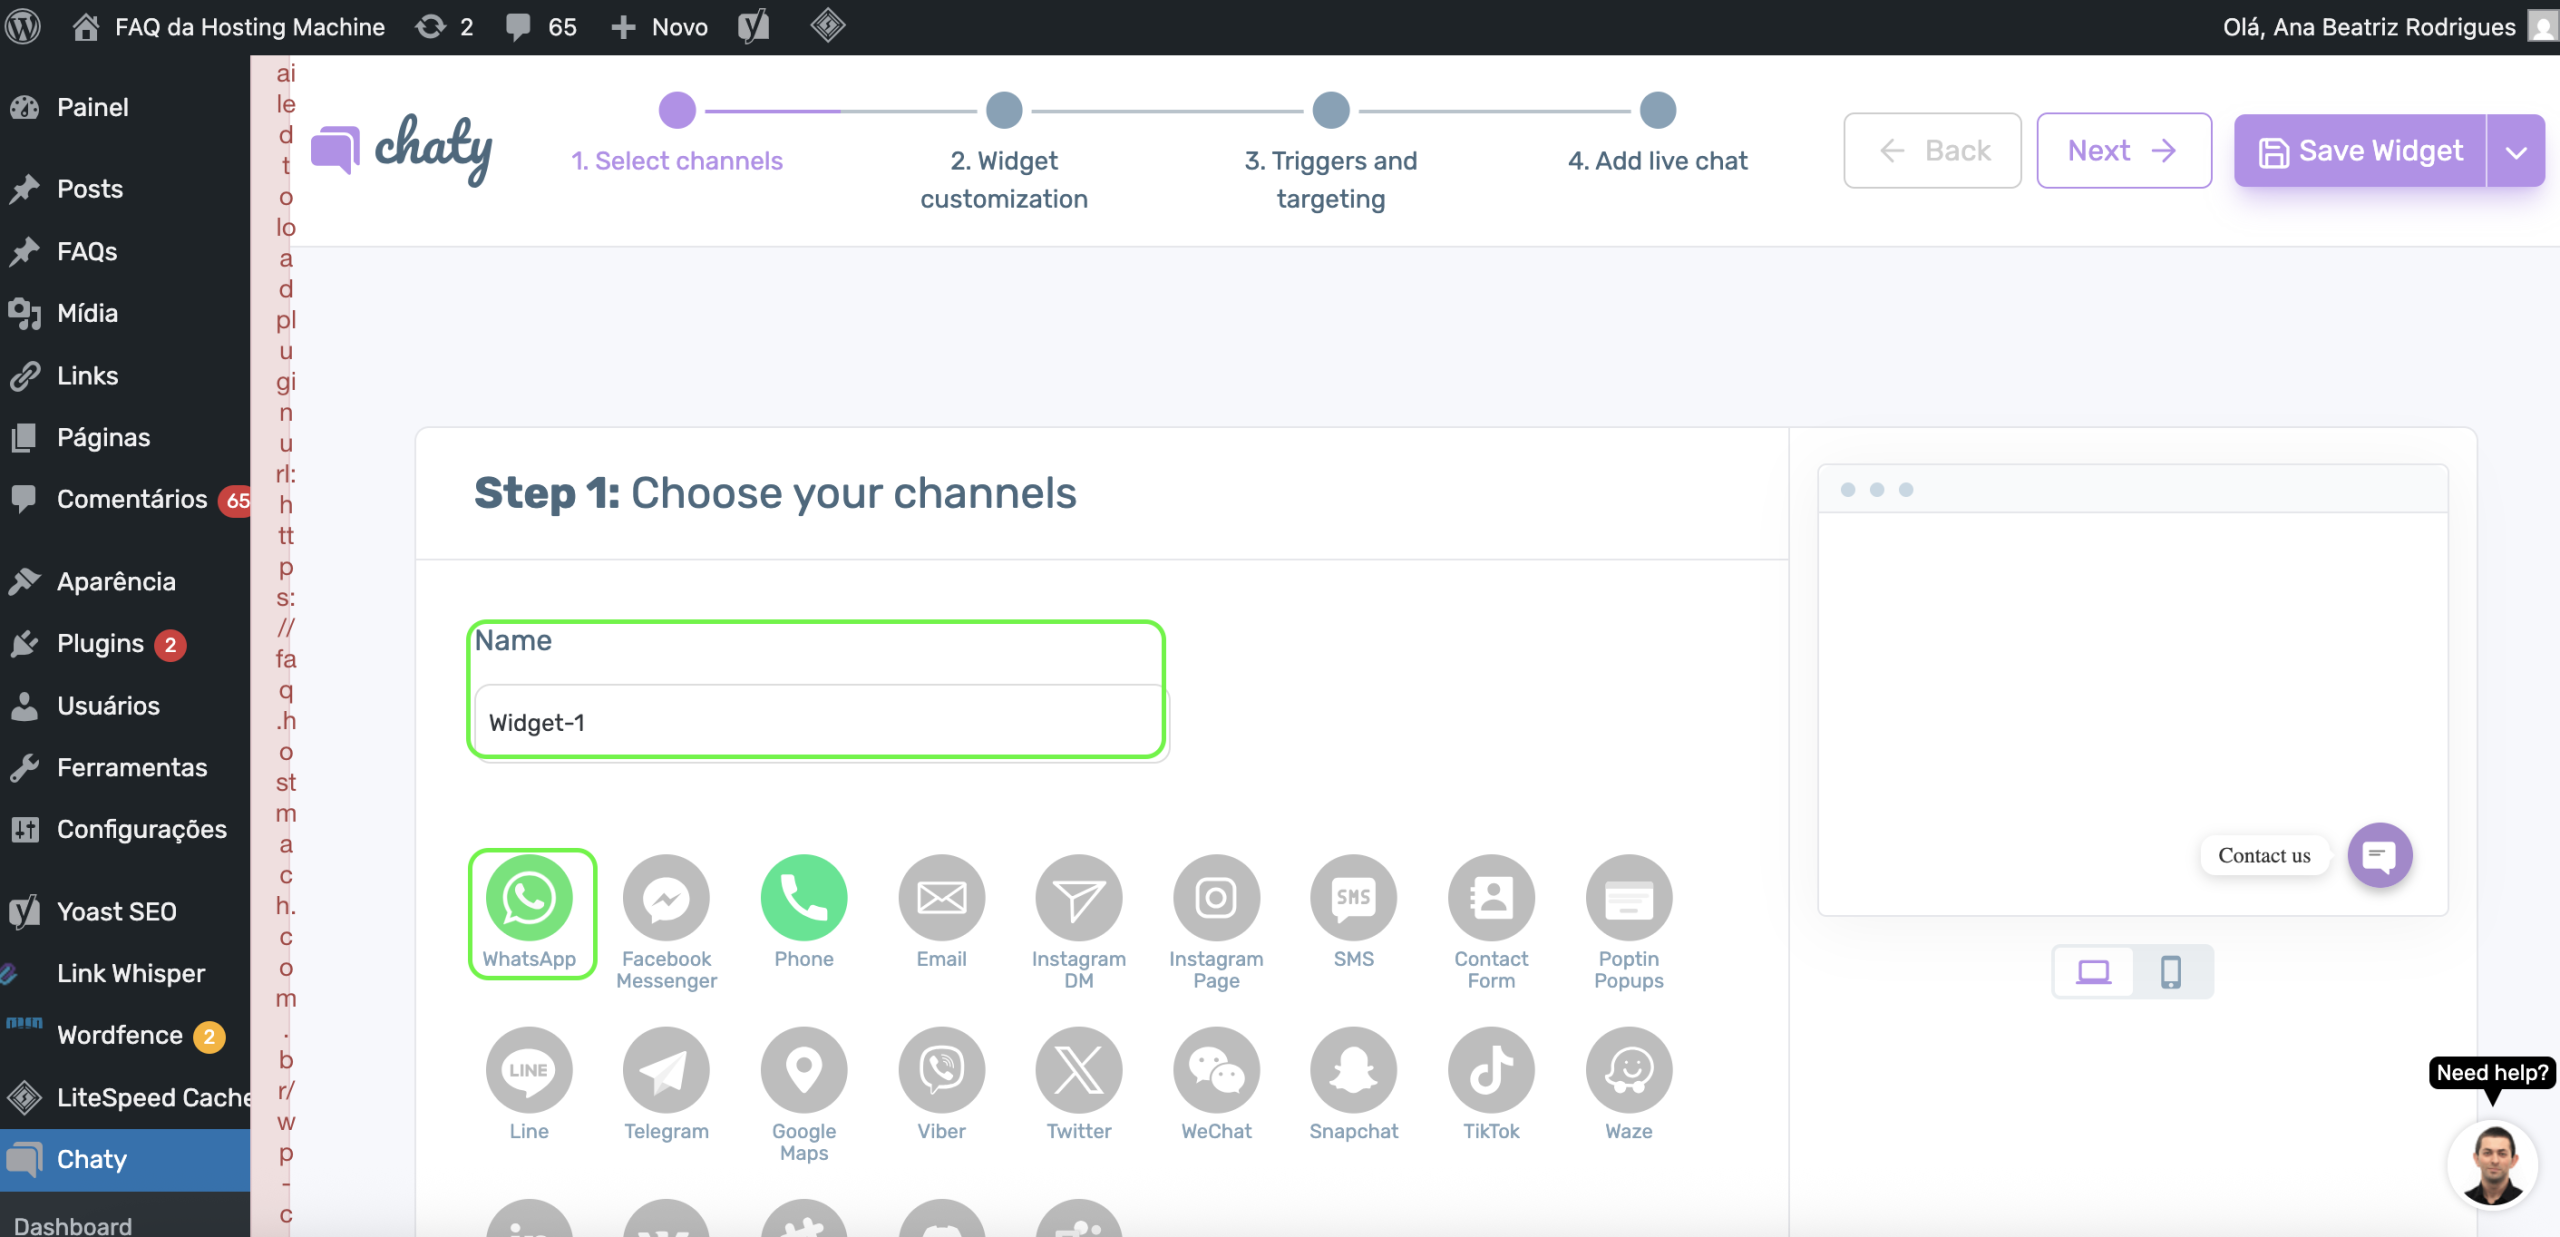Open Ferramentas in the sidebar
Image resolution: width=2560 pixels, height=1237 pixels.
(125, 768)
